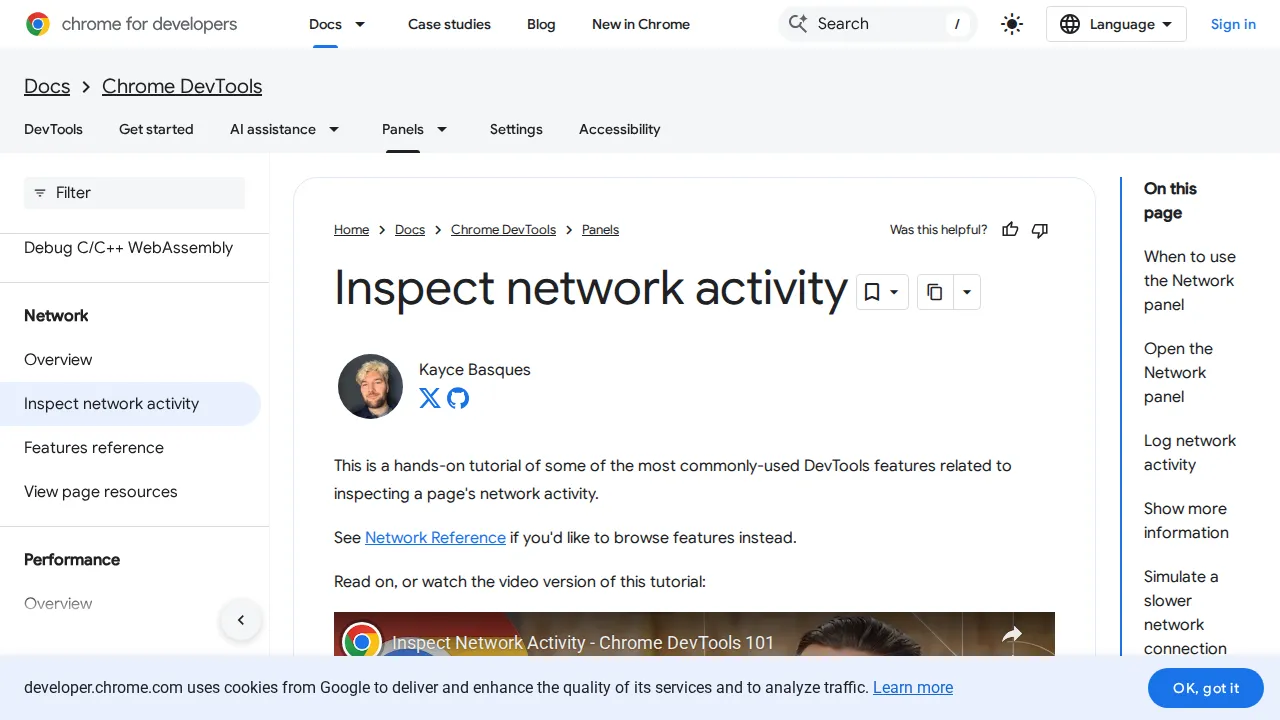This screenshot has height=720, width=1280.
Task: Open Kayce Basques' GitHub profile icon
Action: click(458, 398)
